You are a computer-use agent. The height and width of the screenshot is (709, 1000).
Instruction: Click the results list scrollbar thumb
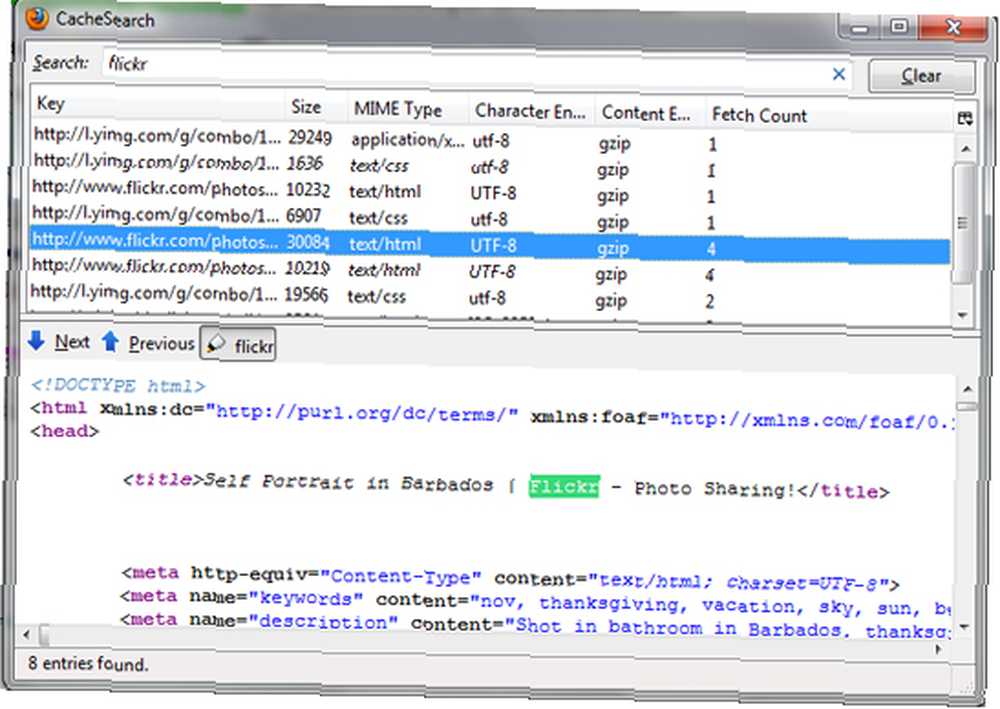[x=963, y=223]
